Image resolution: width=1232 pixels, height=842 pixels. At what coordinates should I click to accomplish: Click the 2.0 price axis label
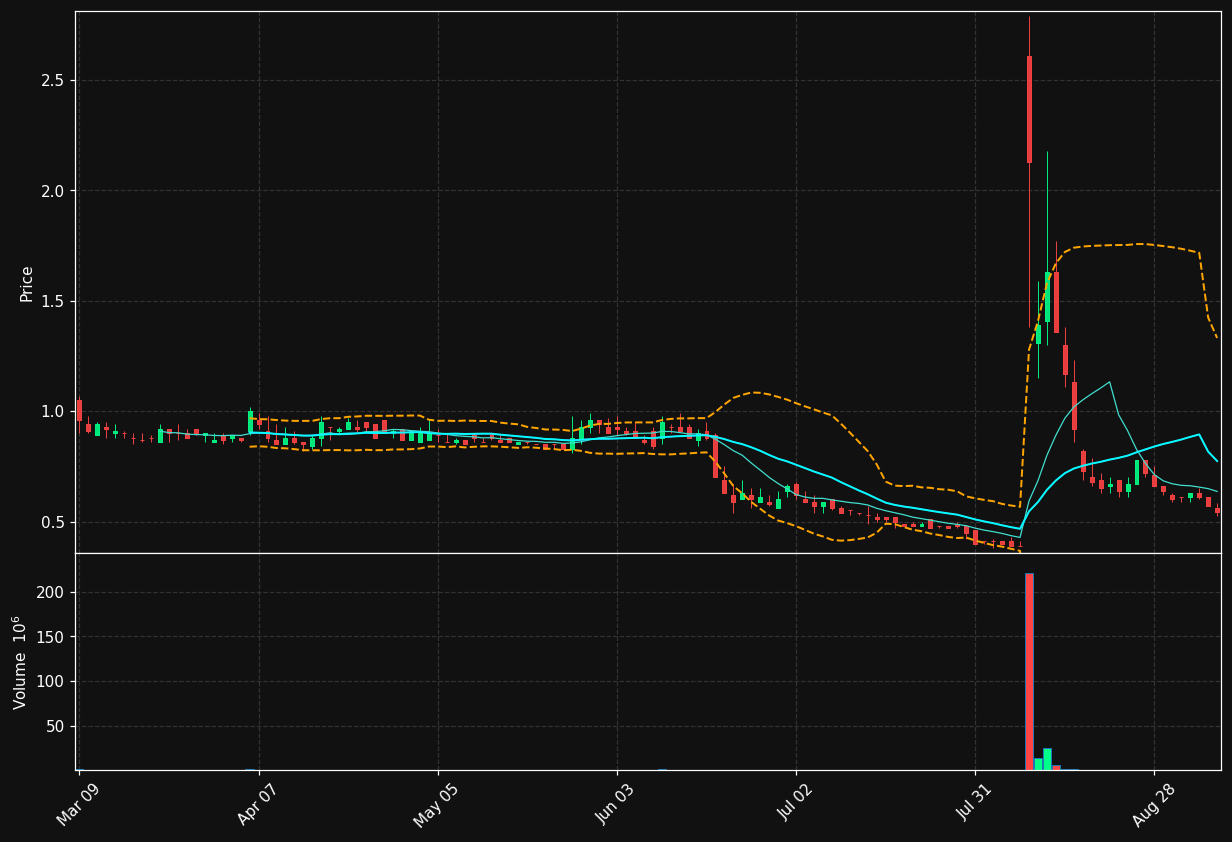coord(53,191)
